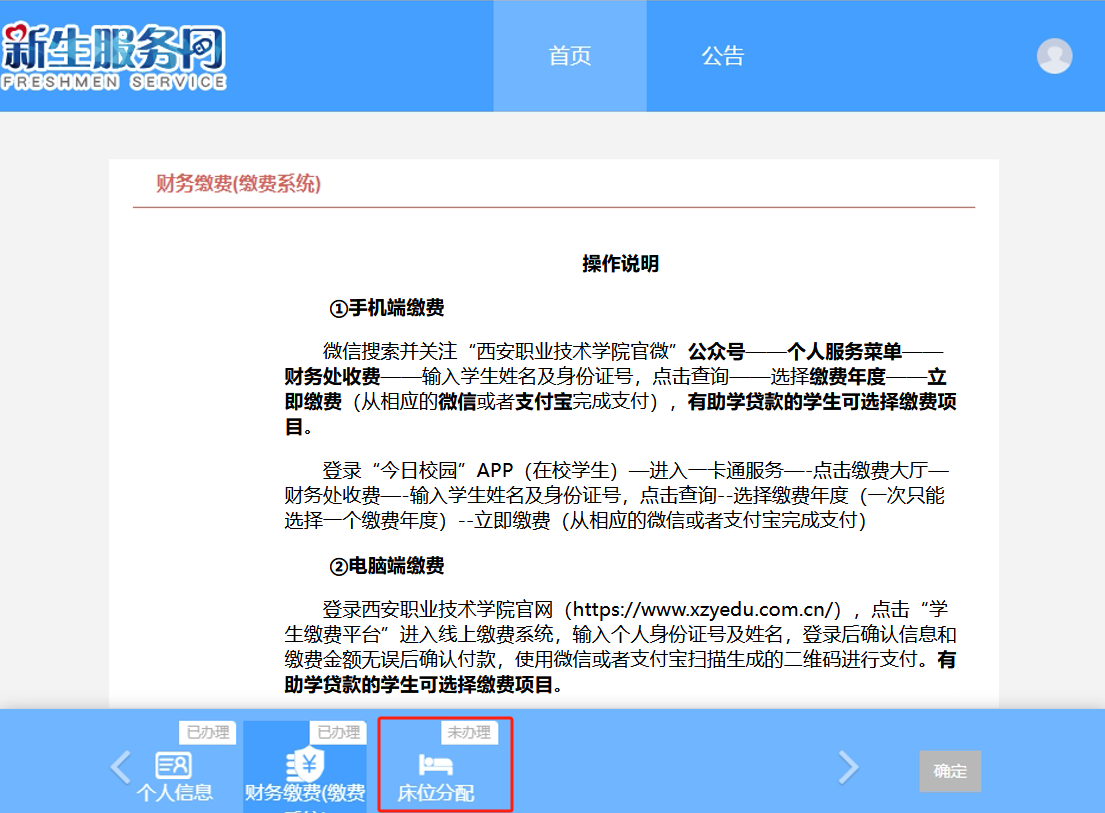Screen dimensions: 1105x813
Task: Click the 操作说明 title text
Action: (620, 264)
